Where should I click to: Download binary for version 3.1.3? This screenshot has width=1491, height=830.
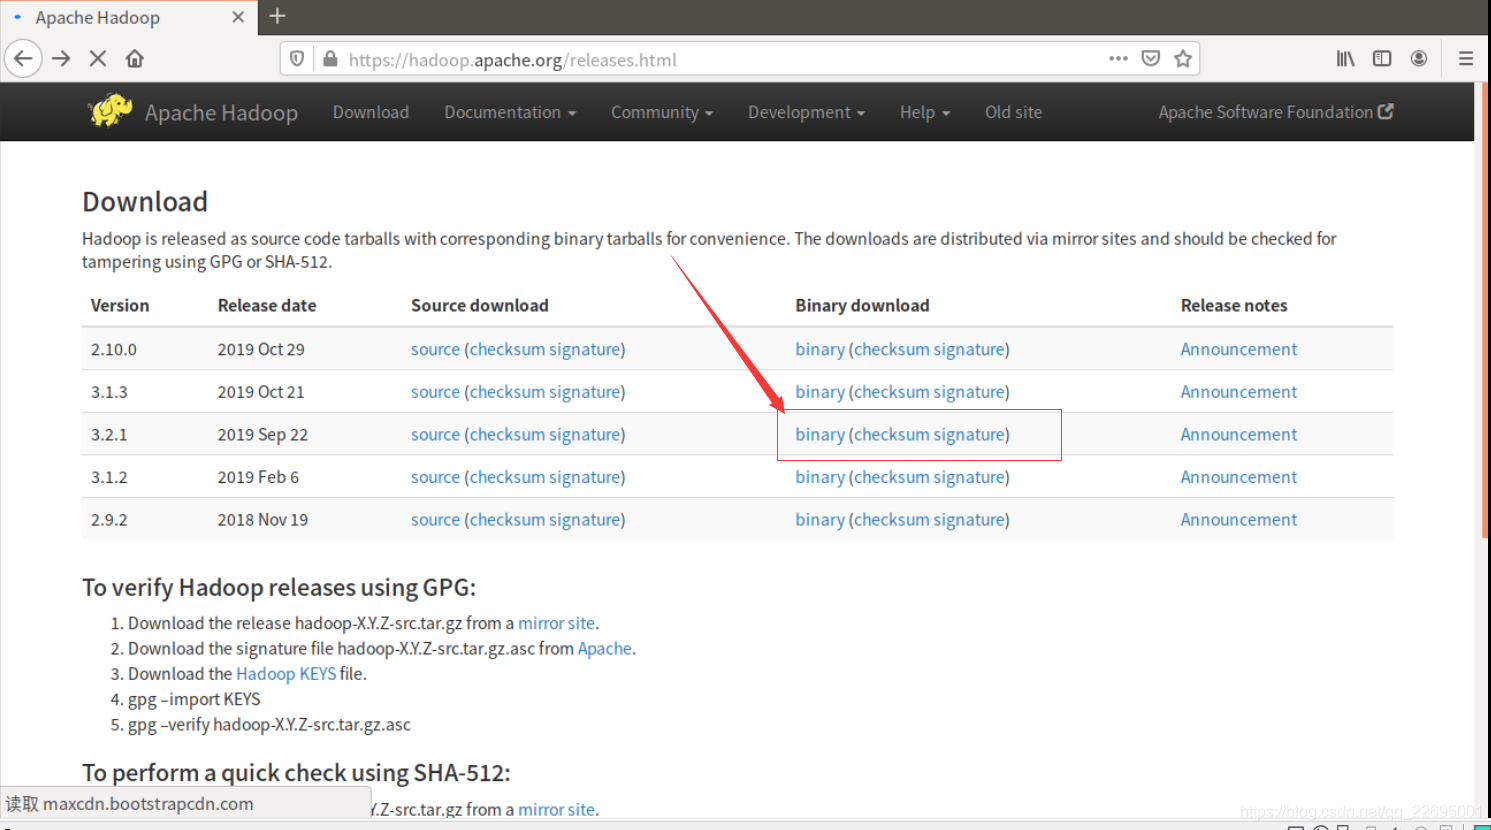(x=820, y=392)
